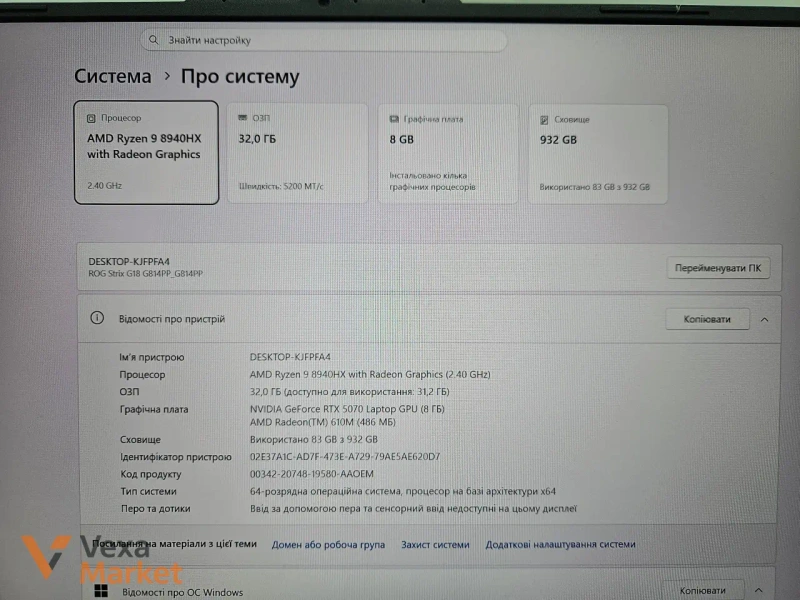Viewport: 800px width, 600px height.
Task: Click the info icon near 'Відомості про пристрій'
Action: coord(97,318)
